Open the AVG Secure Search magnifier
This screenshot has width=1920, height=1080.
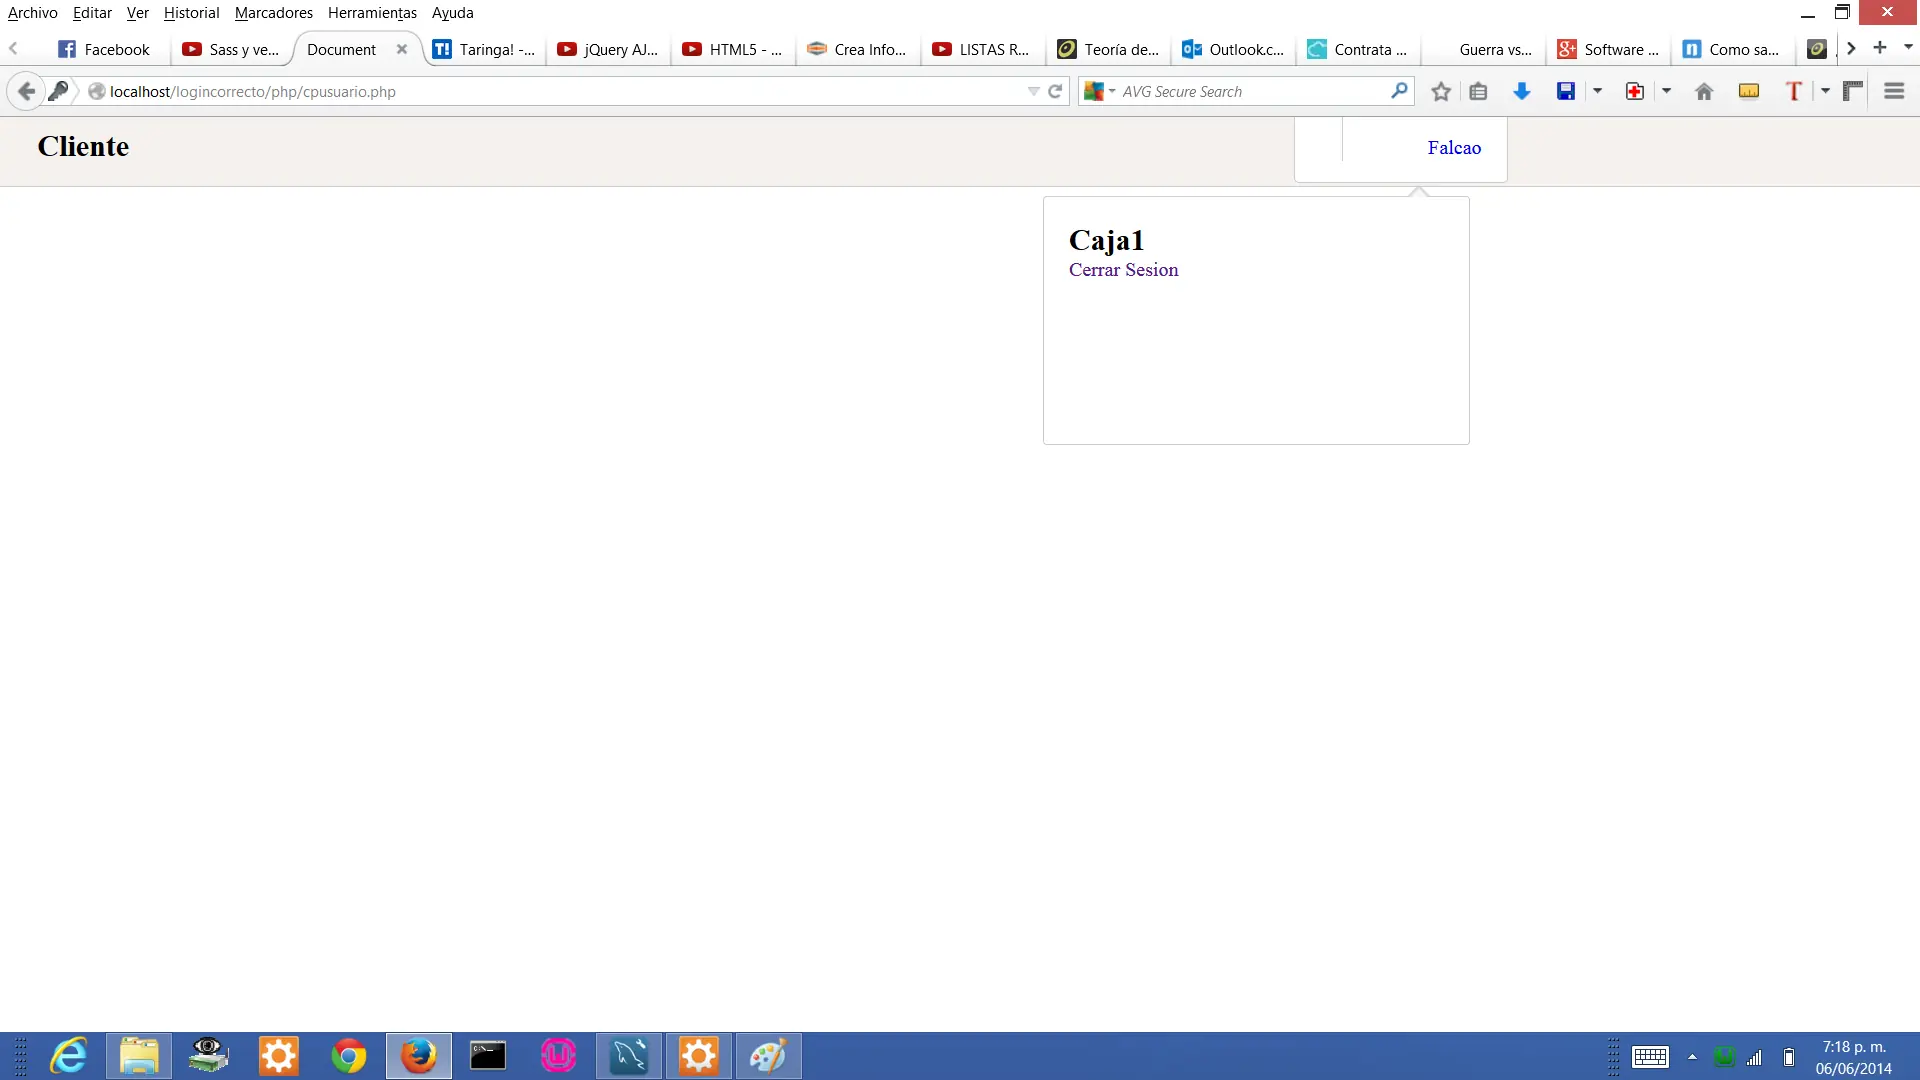pyautogui.click(x=1400, y=91)
